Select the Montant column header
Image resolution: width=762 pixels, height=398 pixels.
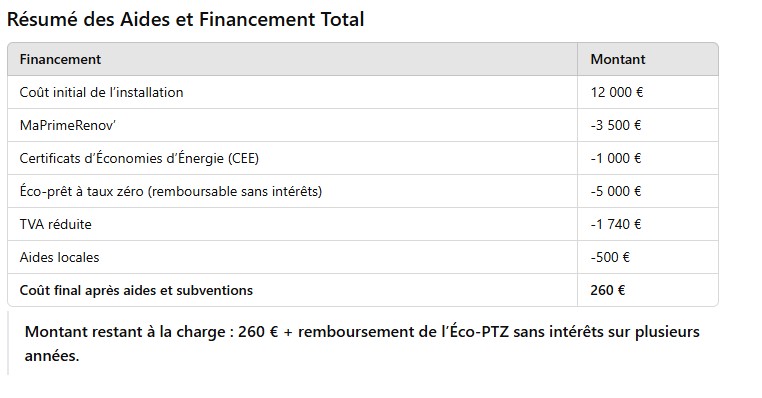[618, 59]
